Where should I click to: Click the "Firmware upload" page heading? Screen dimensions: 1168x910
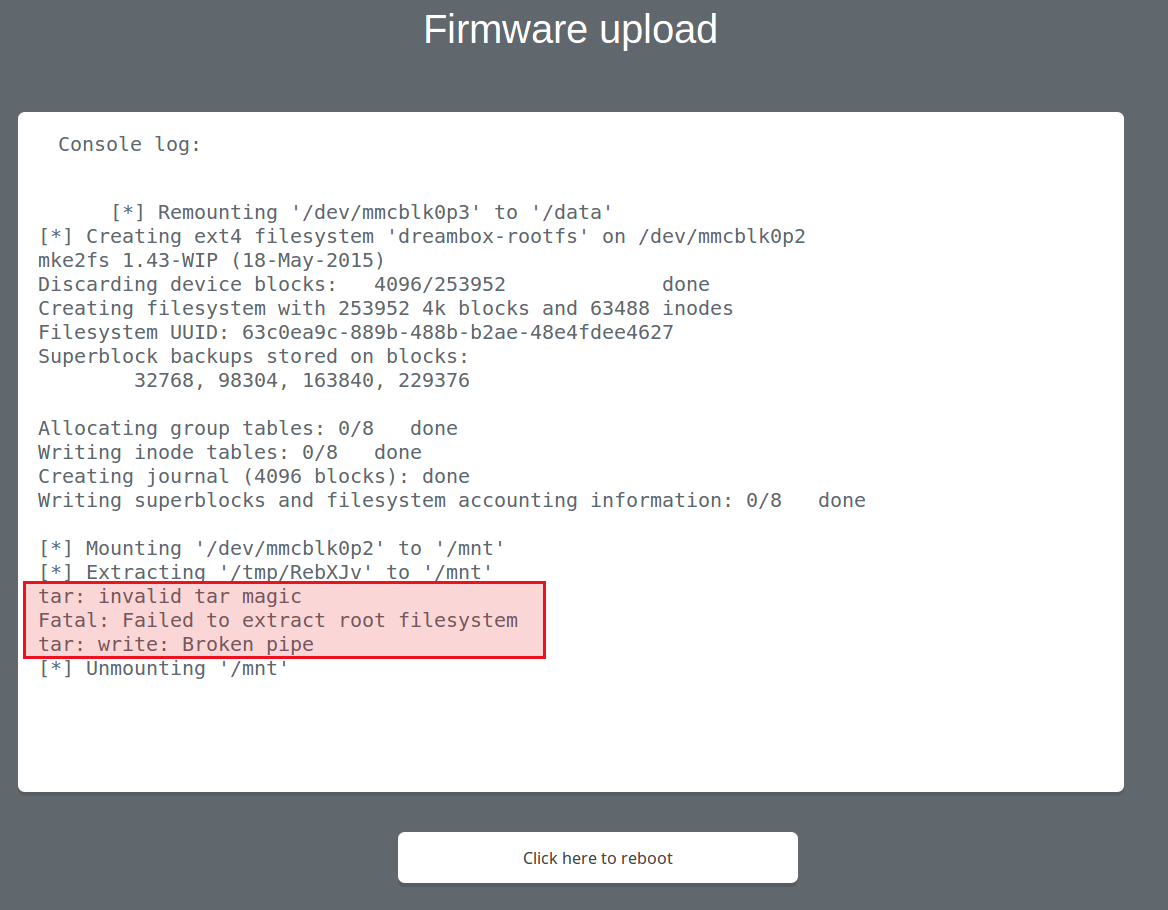[570, 30]
